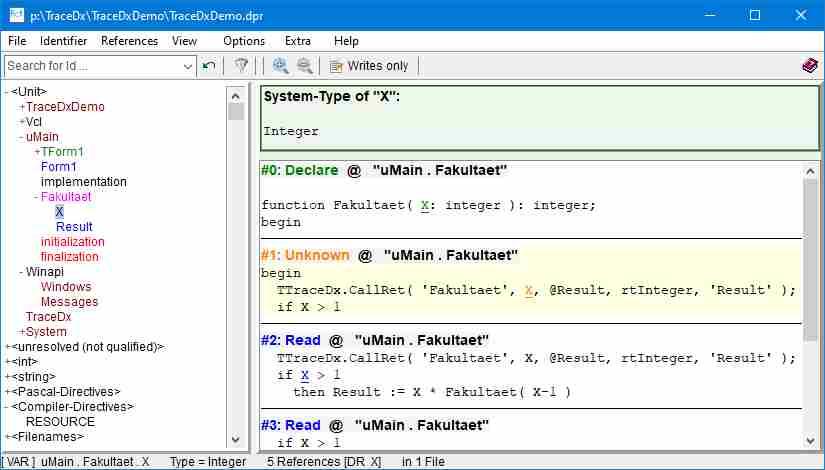Viewport: 825px width, 470px height.
Task: Toggle the Writes only button
Action: click(x=369, y=66)
